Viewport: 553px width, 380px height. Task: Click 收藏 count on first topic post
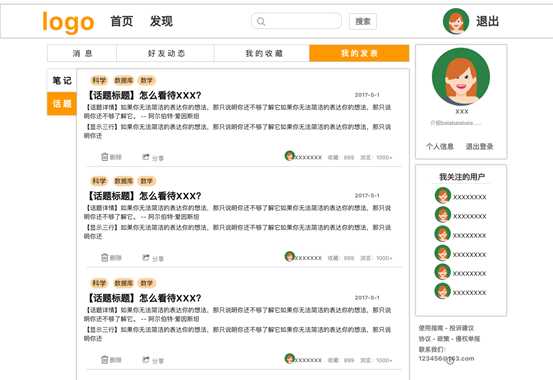tap(341, 157)
